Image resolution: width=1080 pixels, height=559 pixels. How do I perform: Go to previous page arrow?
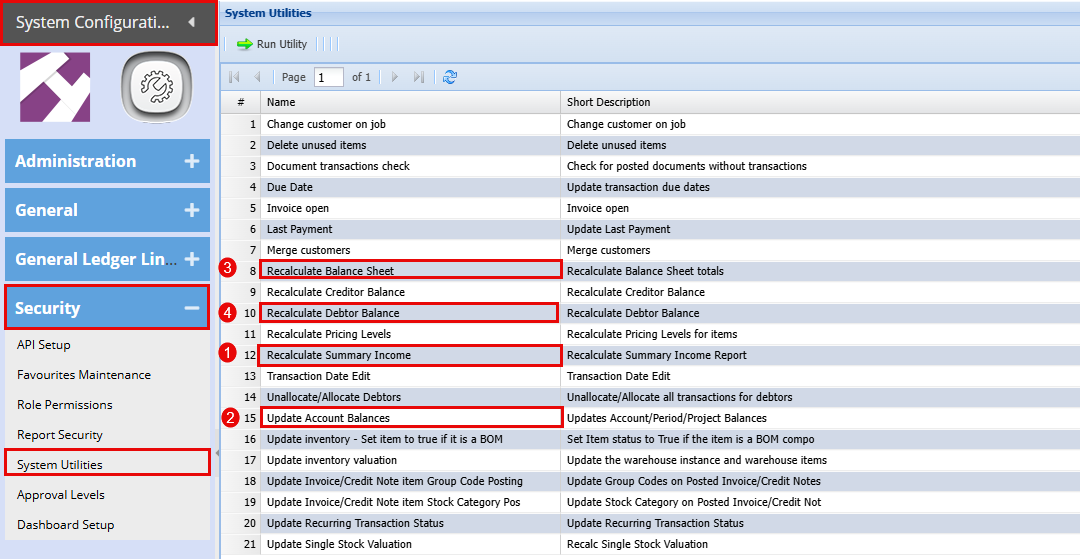257,77
